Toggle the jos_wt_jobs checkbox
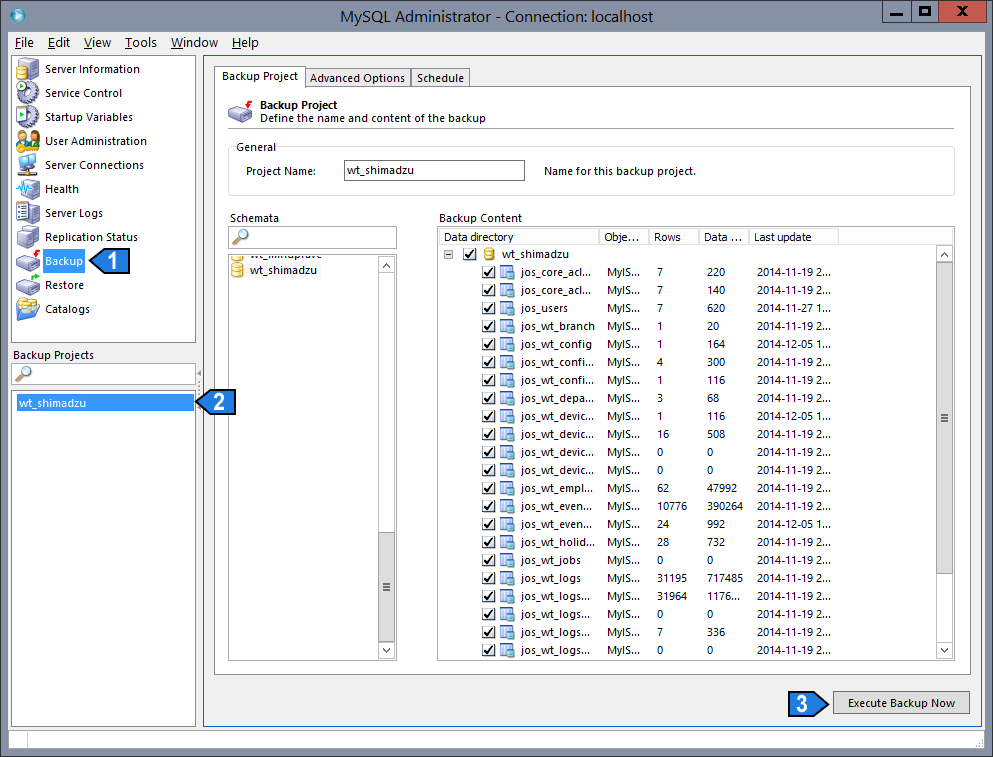Image resolution: width=993 pixels, height=757 pixels. point(488,560)
